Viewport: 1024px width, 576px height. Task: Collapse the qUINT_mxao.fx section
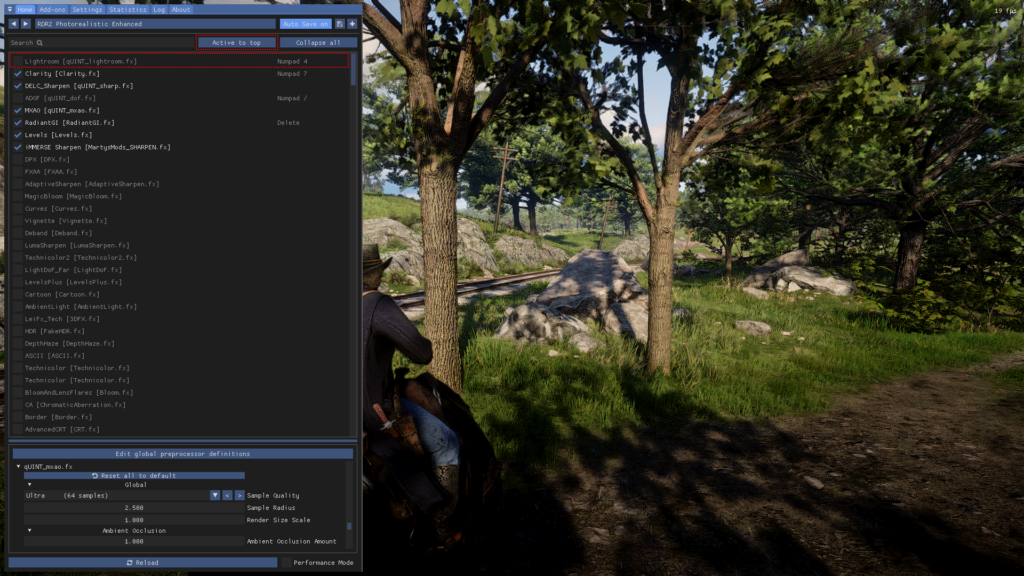(18, 467)
